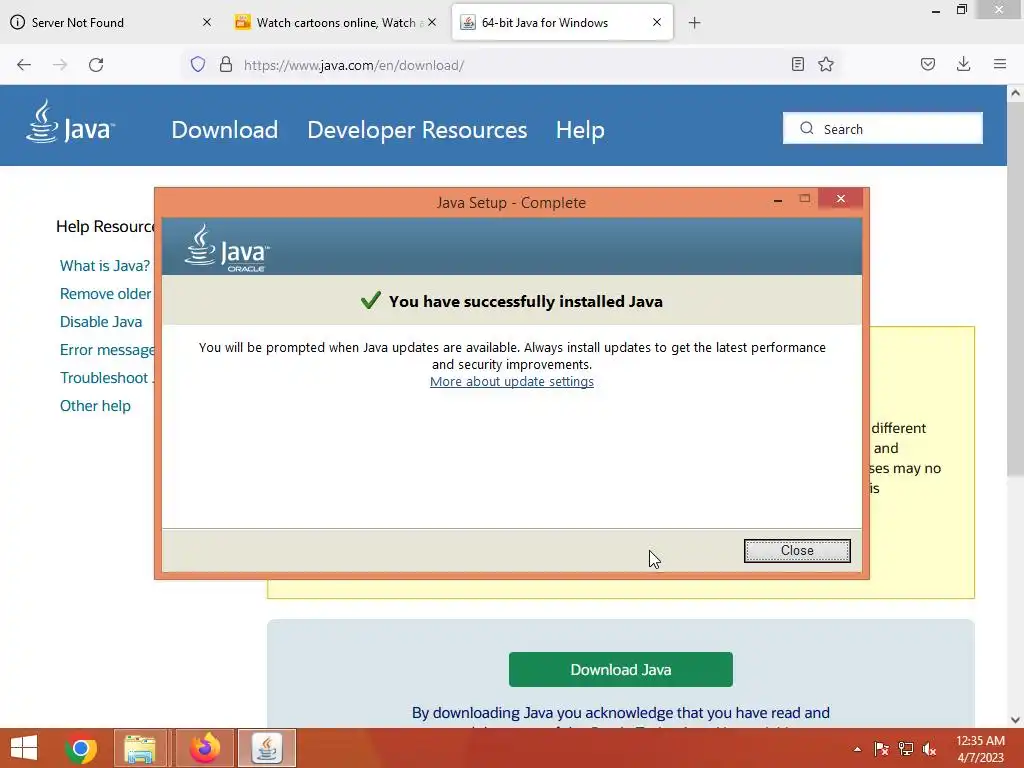The image size is (1024, 768).
Task: Click the Java logo in site header
Action: pos(71,121)
